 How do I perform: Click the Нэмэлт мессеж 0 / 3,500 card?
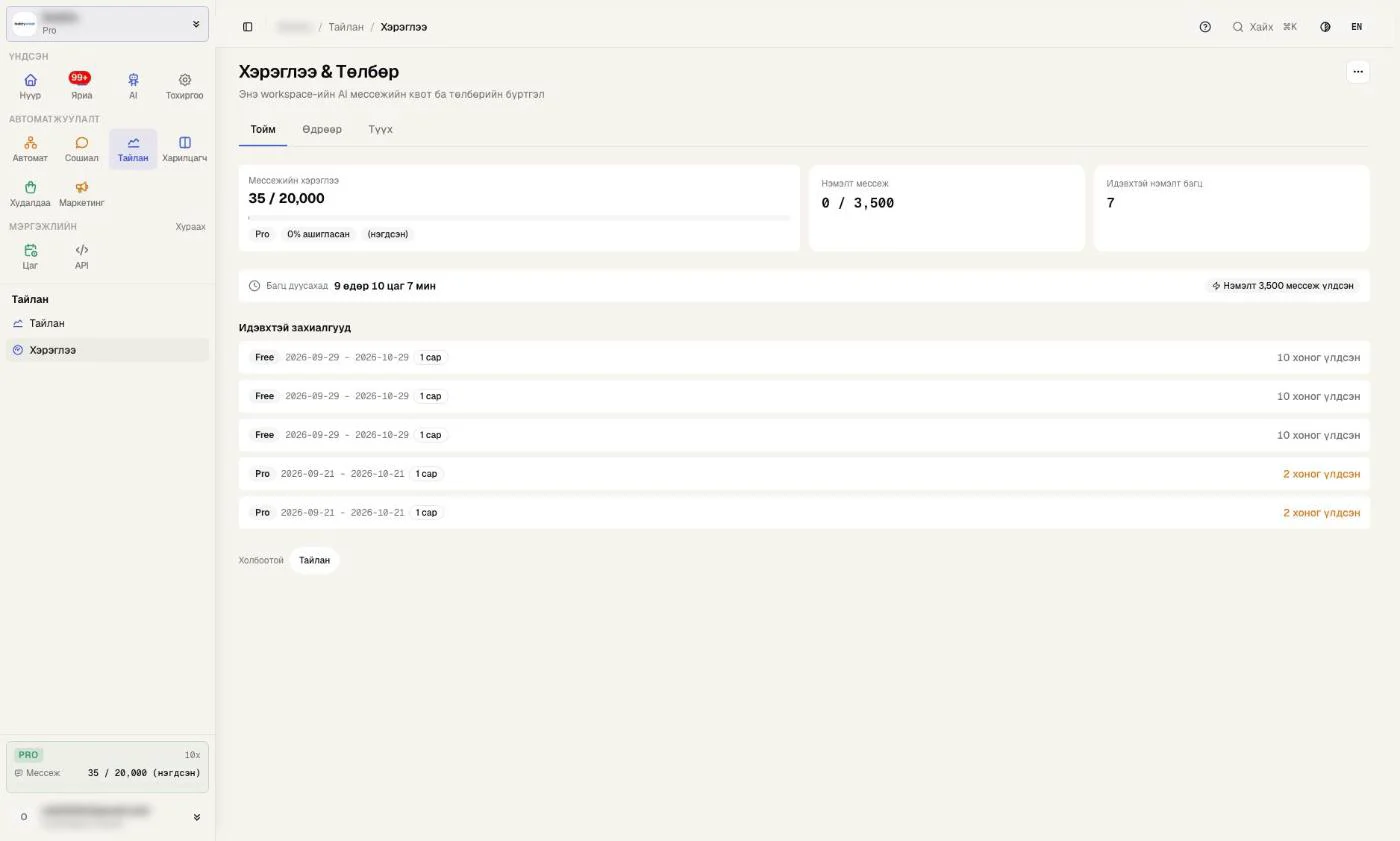coord(946,208)
